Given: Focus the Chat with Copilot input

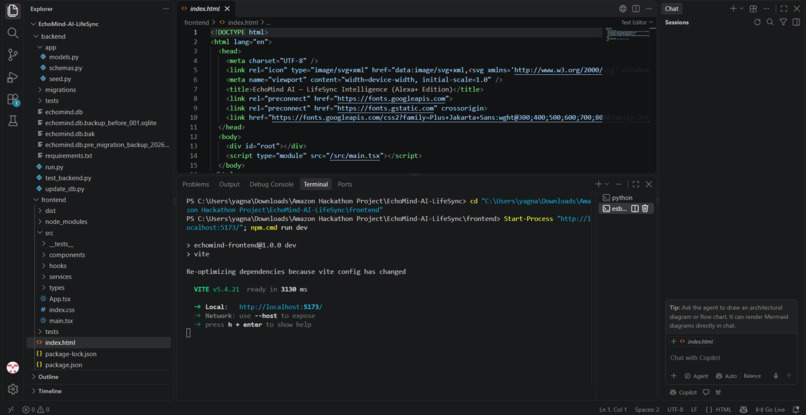Looking at the screenshot, I should pyautogui.click(x=731, y=357).
